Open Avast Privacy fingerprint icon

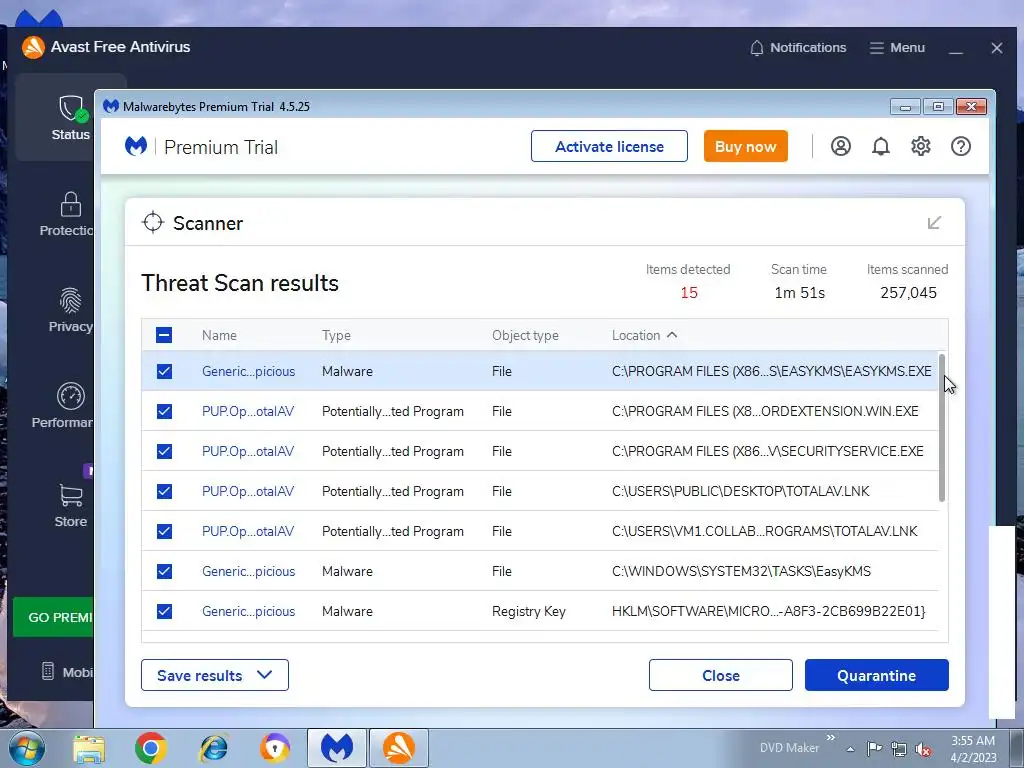(x=71, y=300)
